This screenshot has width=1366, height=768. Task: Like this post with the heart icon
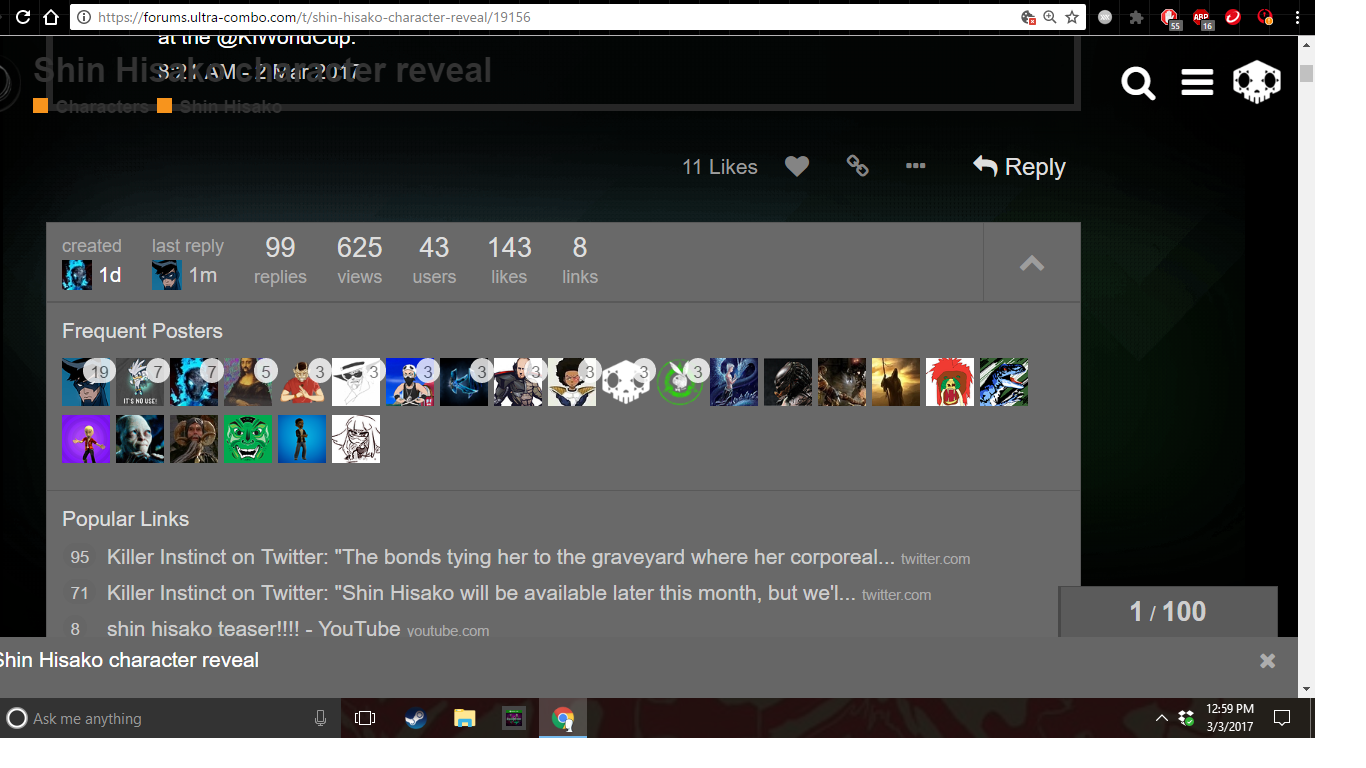click(x=797, y=167)
